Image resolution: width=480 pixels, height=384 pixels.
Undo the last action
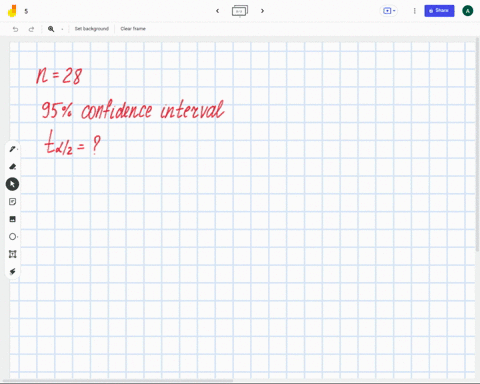pyautogui.click(x=15, y=29)
